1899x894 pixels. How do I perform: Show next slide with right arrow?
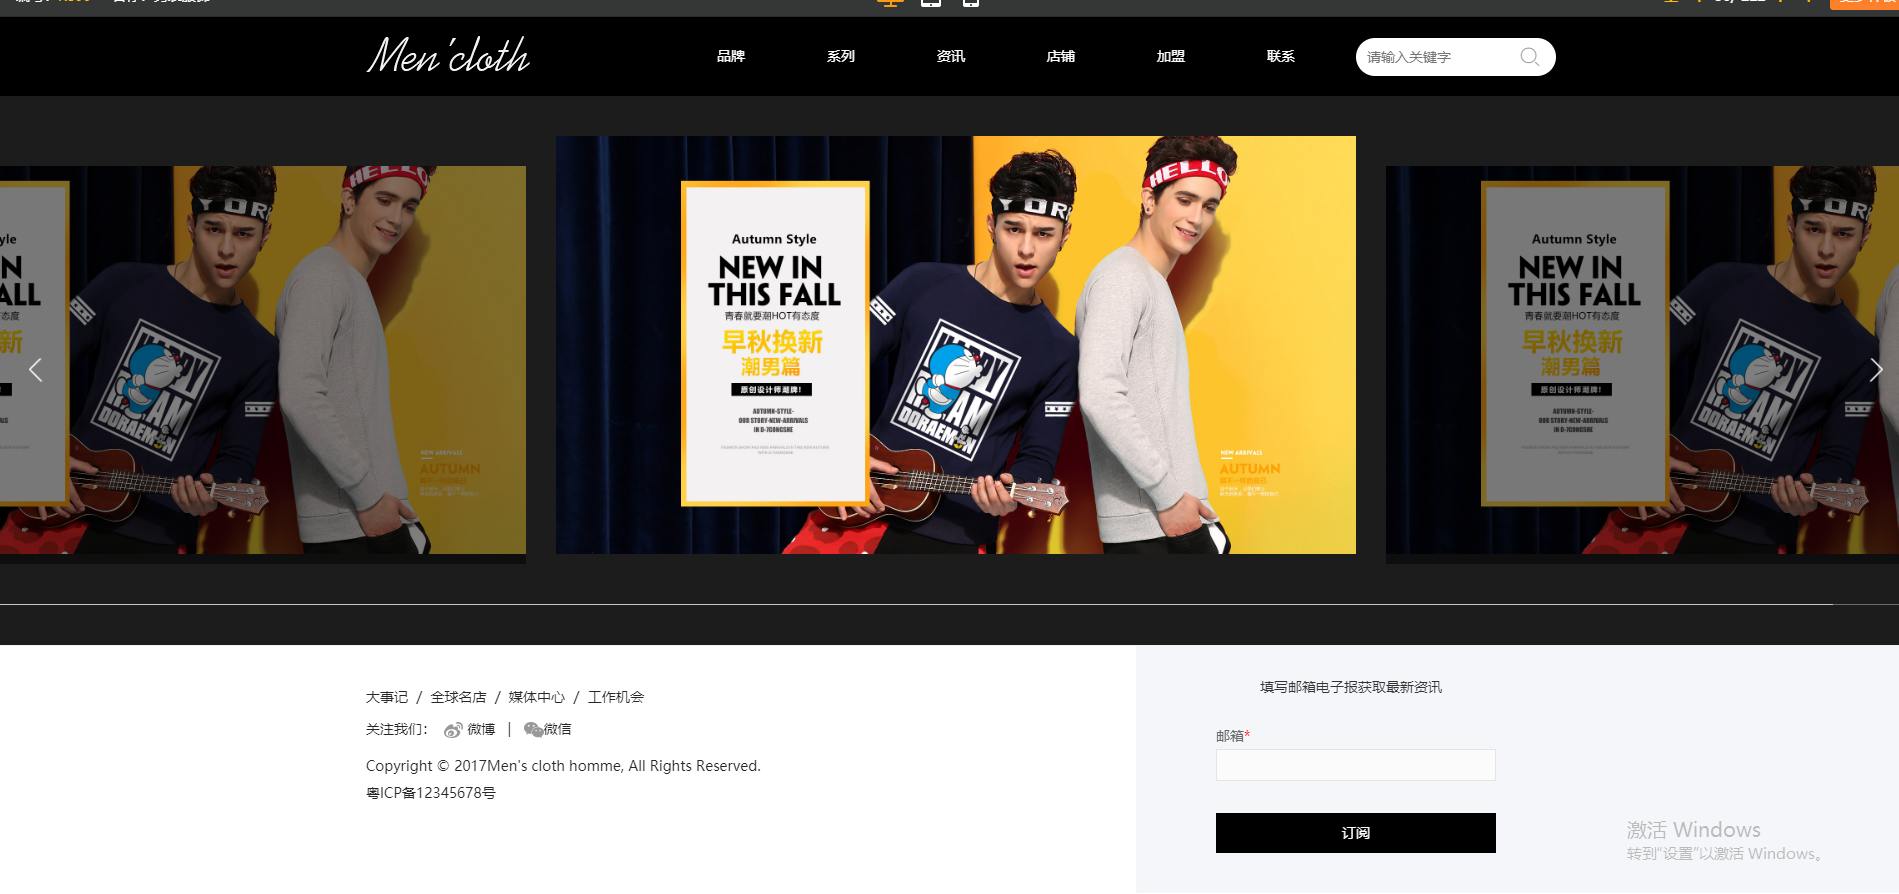pyautogui.click(x=1876, y=370)
